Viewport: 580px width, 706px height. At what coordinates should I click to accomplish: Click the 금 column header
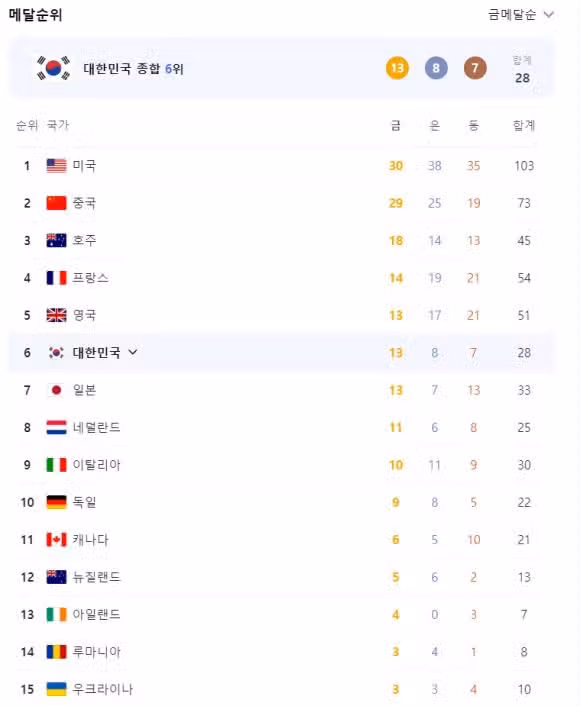pyautogui.click(x=396, y=125)
